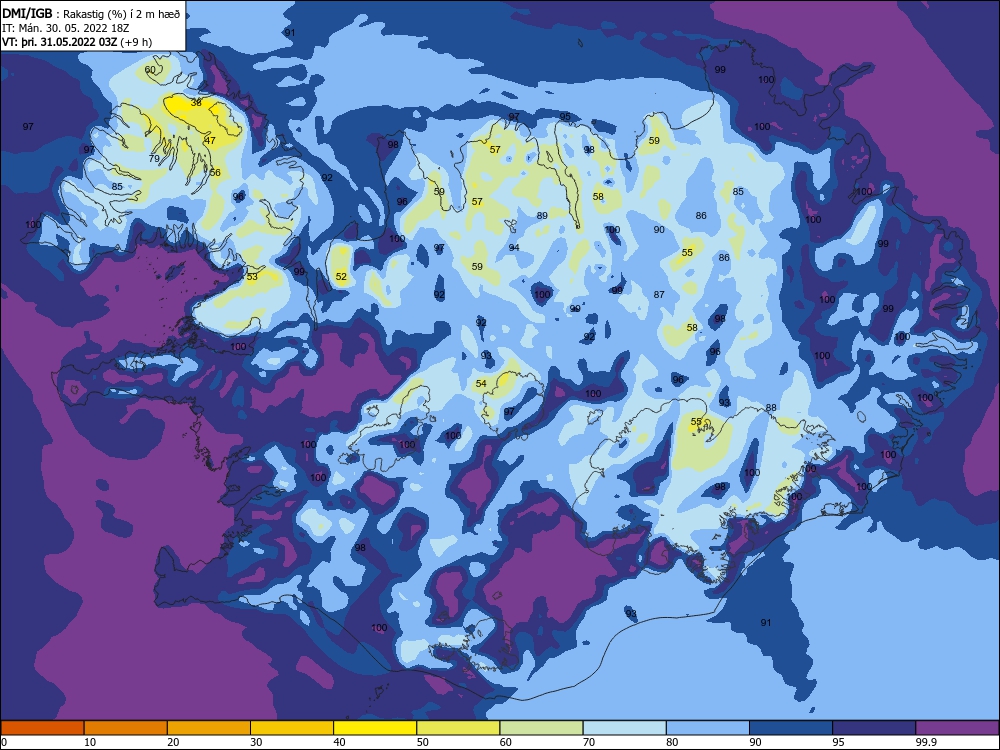Click the map value '54'
Viewport: 1000px width, 750px height.
(x=481, y=383)
